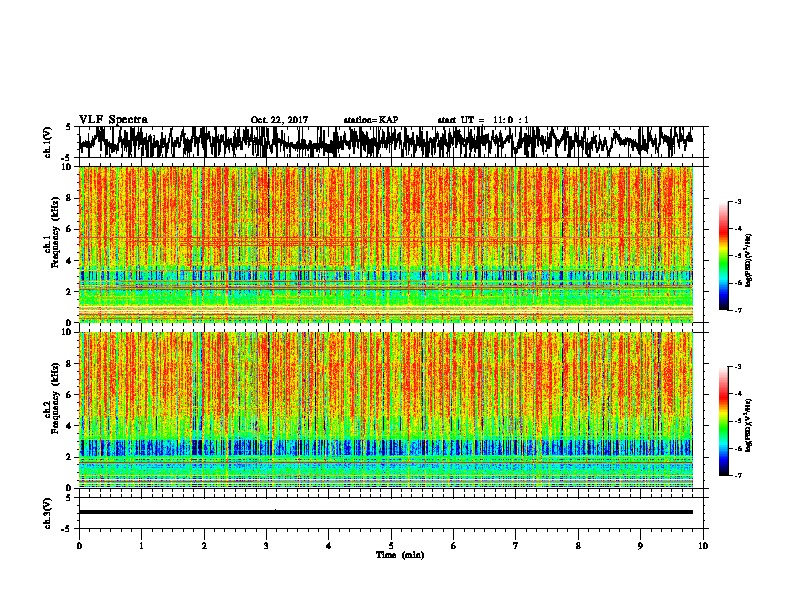Viewport: 792px width, 612px height.
Task: Click the 'VLF Spectra' title text
Action: coord(113,120)
